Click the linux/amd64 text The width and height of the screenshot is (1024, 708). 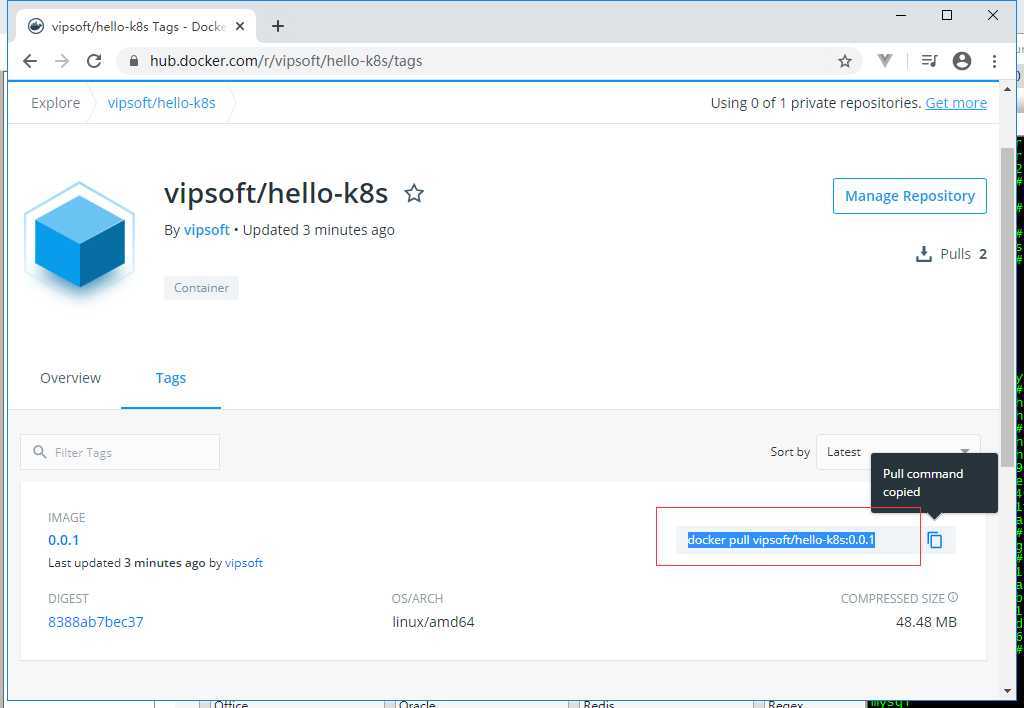434,622
